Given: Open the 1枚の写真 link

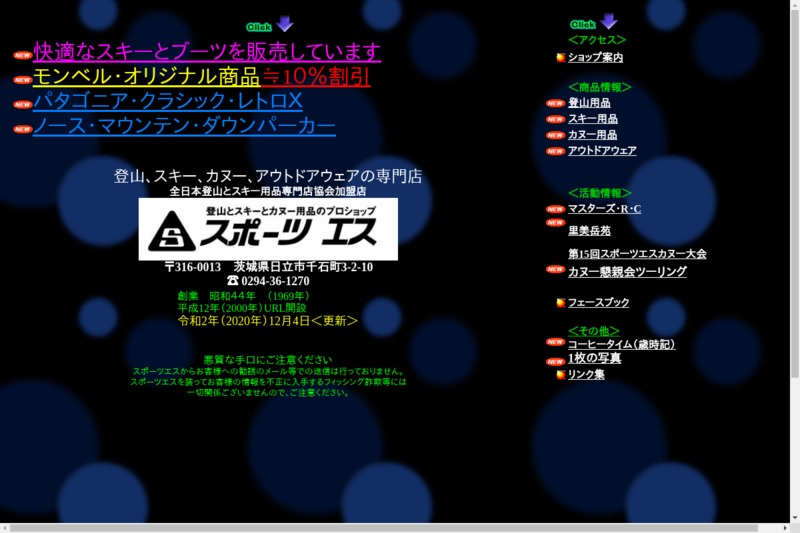Looking at the screenshot, I should [594, 358].
